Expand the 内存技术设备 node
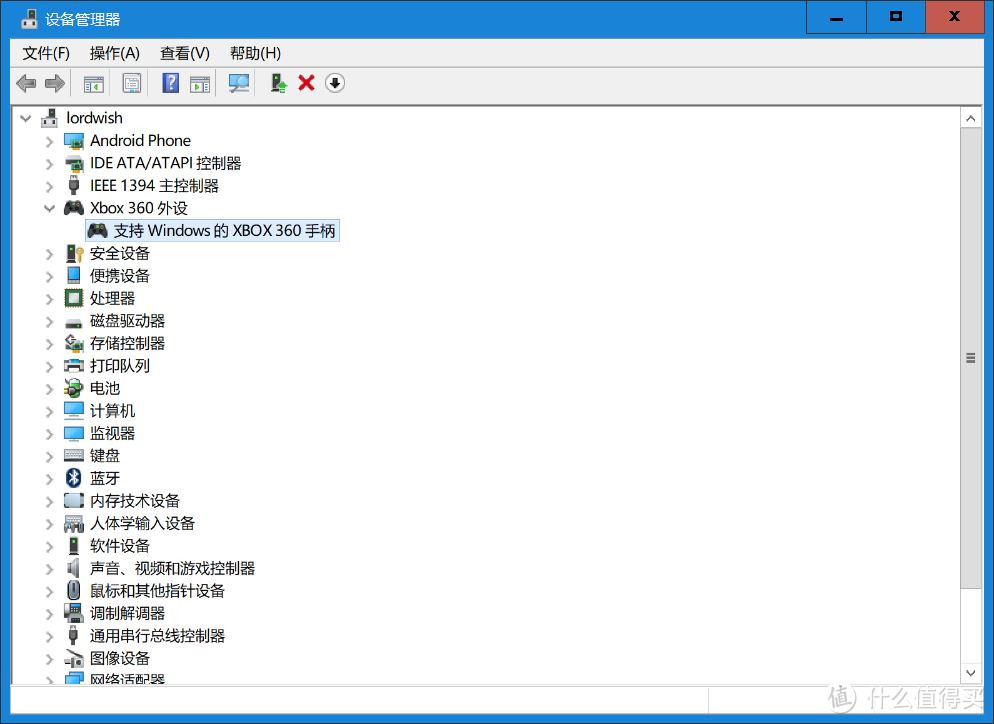The image size is (994, 724). [x=49, y=501]
